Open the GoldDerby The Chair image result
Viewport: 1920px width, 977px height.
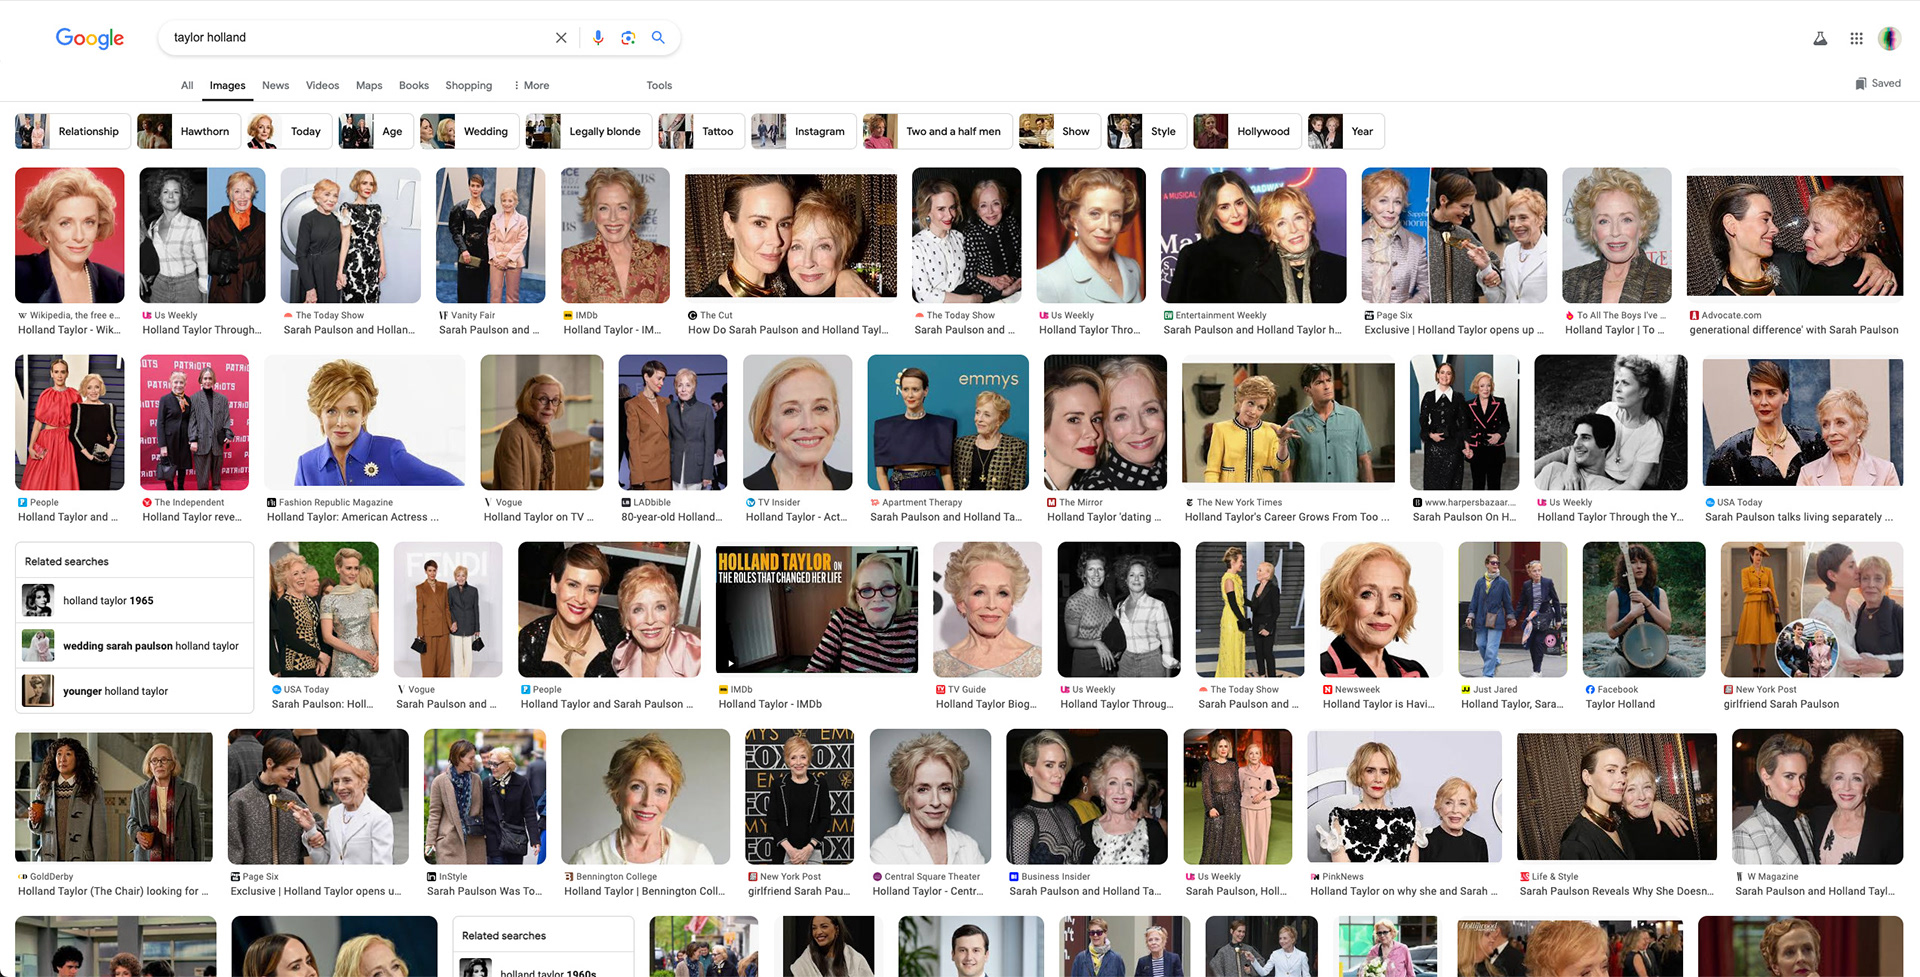tap(114, 796)
